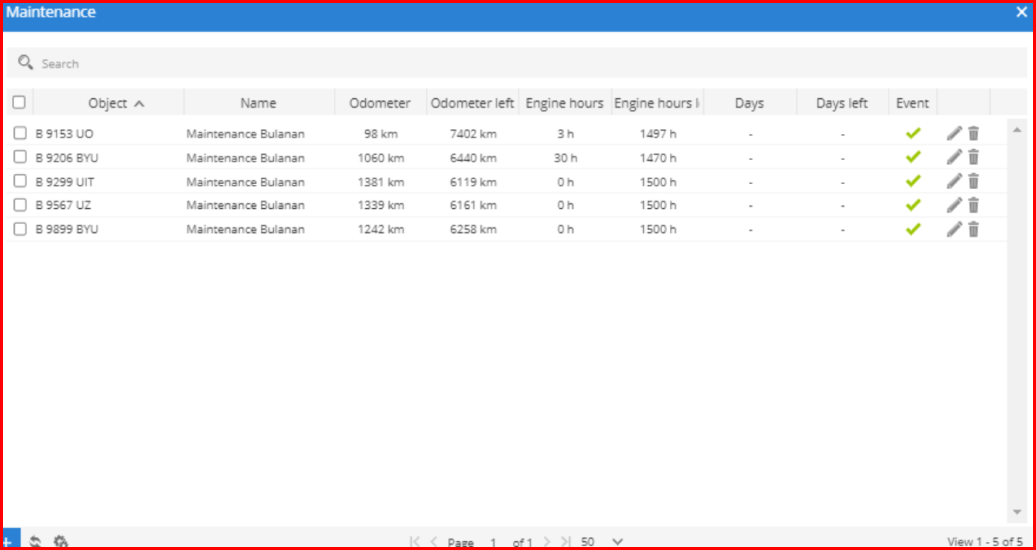This screenshot has height=550, width=1036.
Task: Click the refresh icon in bottom bar
Action: tap(35, 541)
